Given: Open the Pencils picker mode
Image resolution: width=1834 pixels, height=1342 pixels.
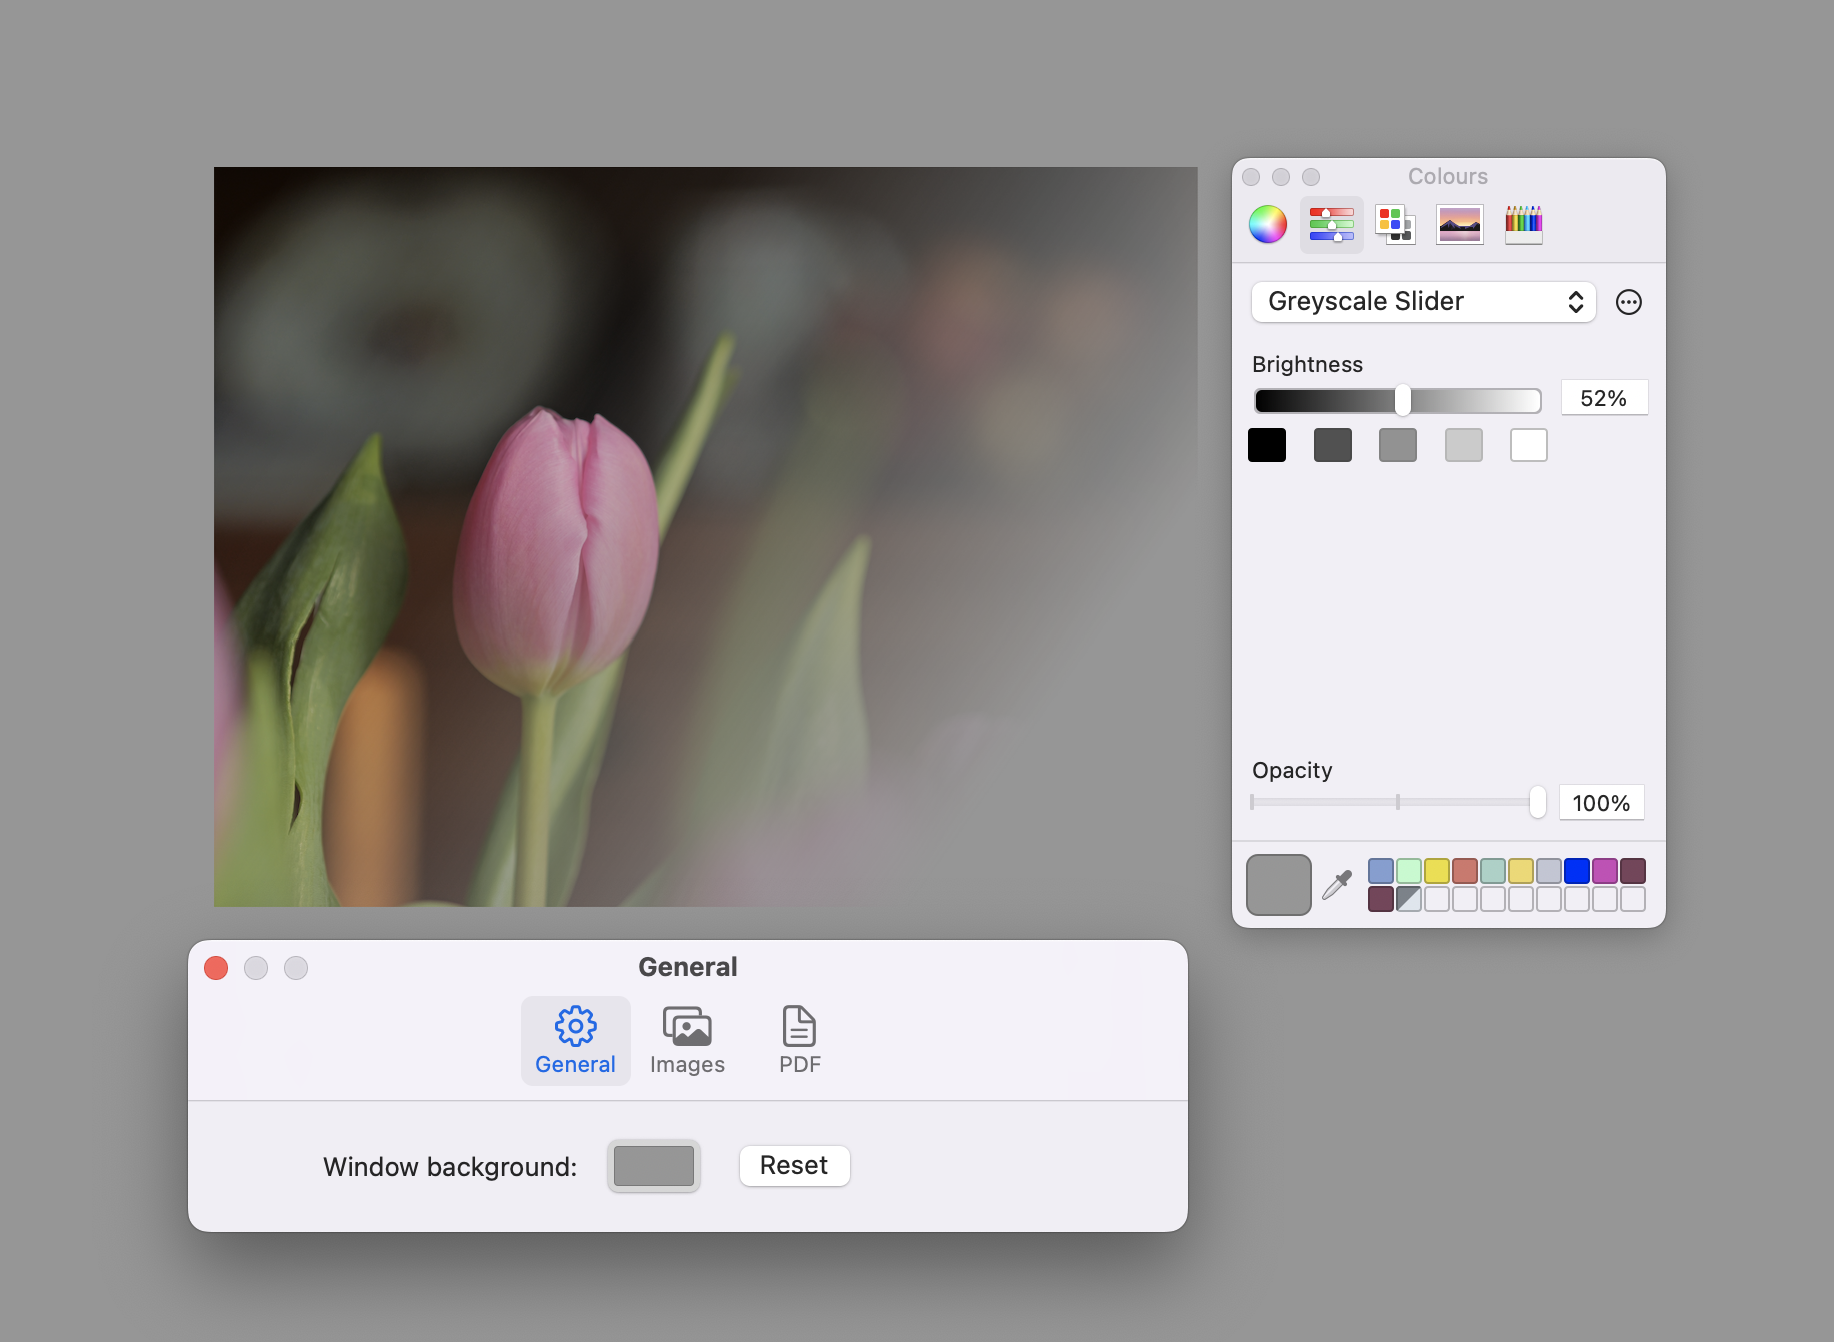Looking at the screenshot, I should [x=1523, y=224].
